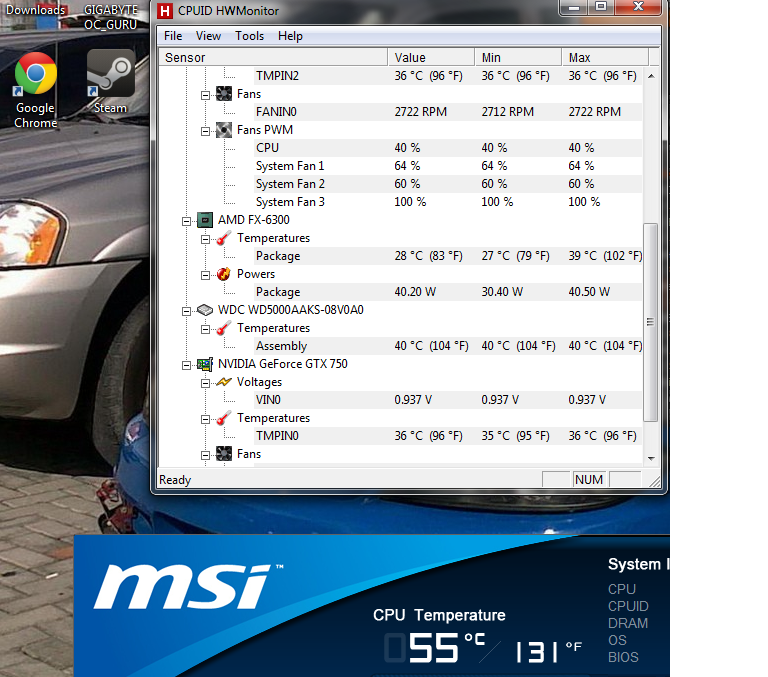Viewport: 768px width, 677px height.
Task: Click the AMD FX-6300 processor chip icon
Action: coord(205,220)
